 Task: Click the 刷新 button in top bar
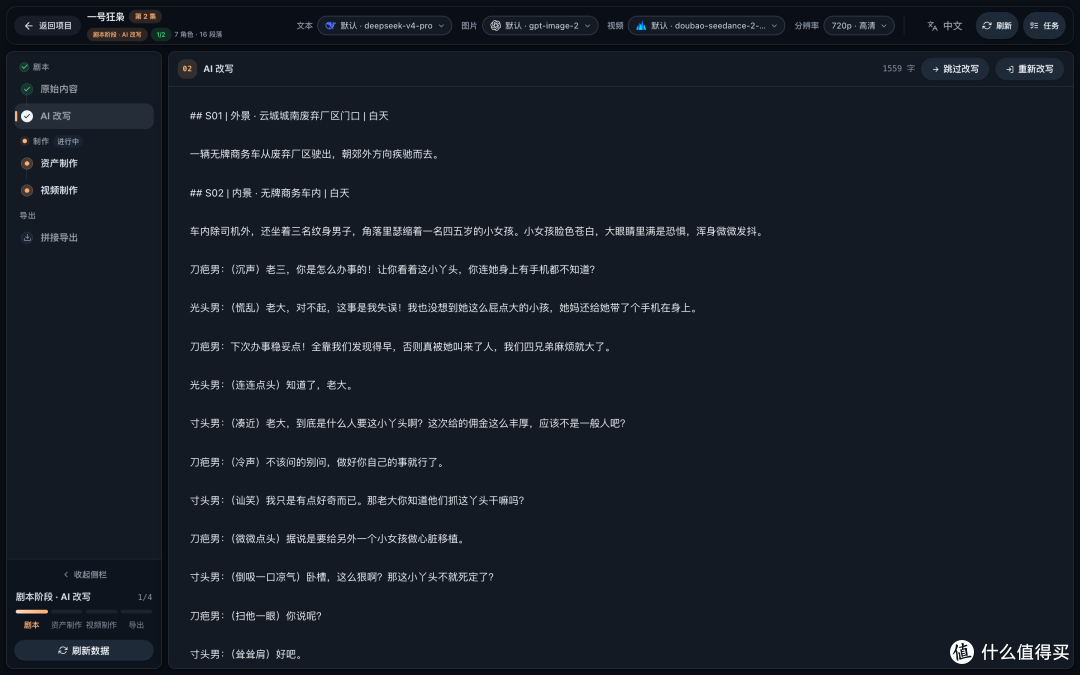997,25
